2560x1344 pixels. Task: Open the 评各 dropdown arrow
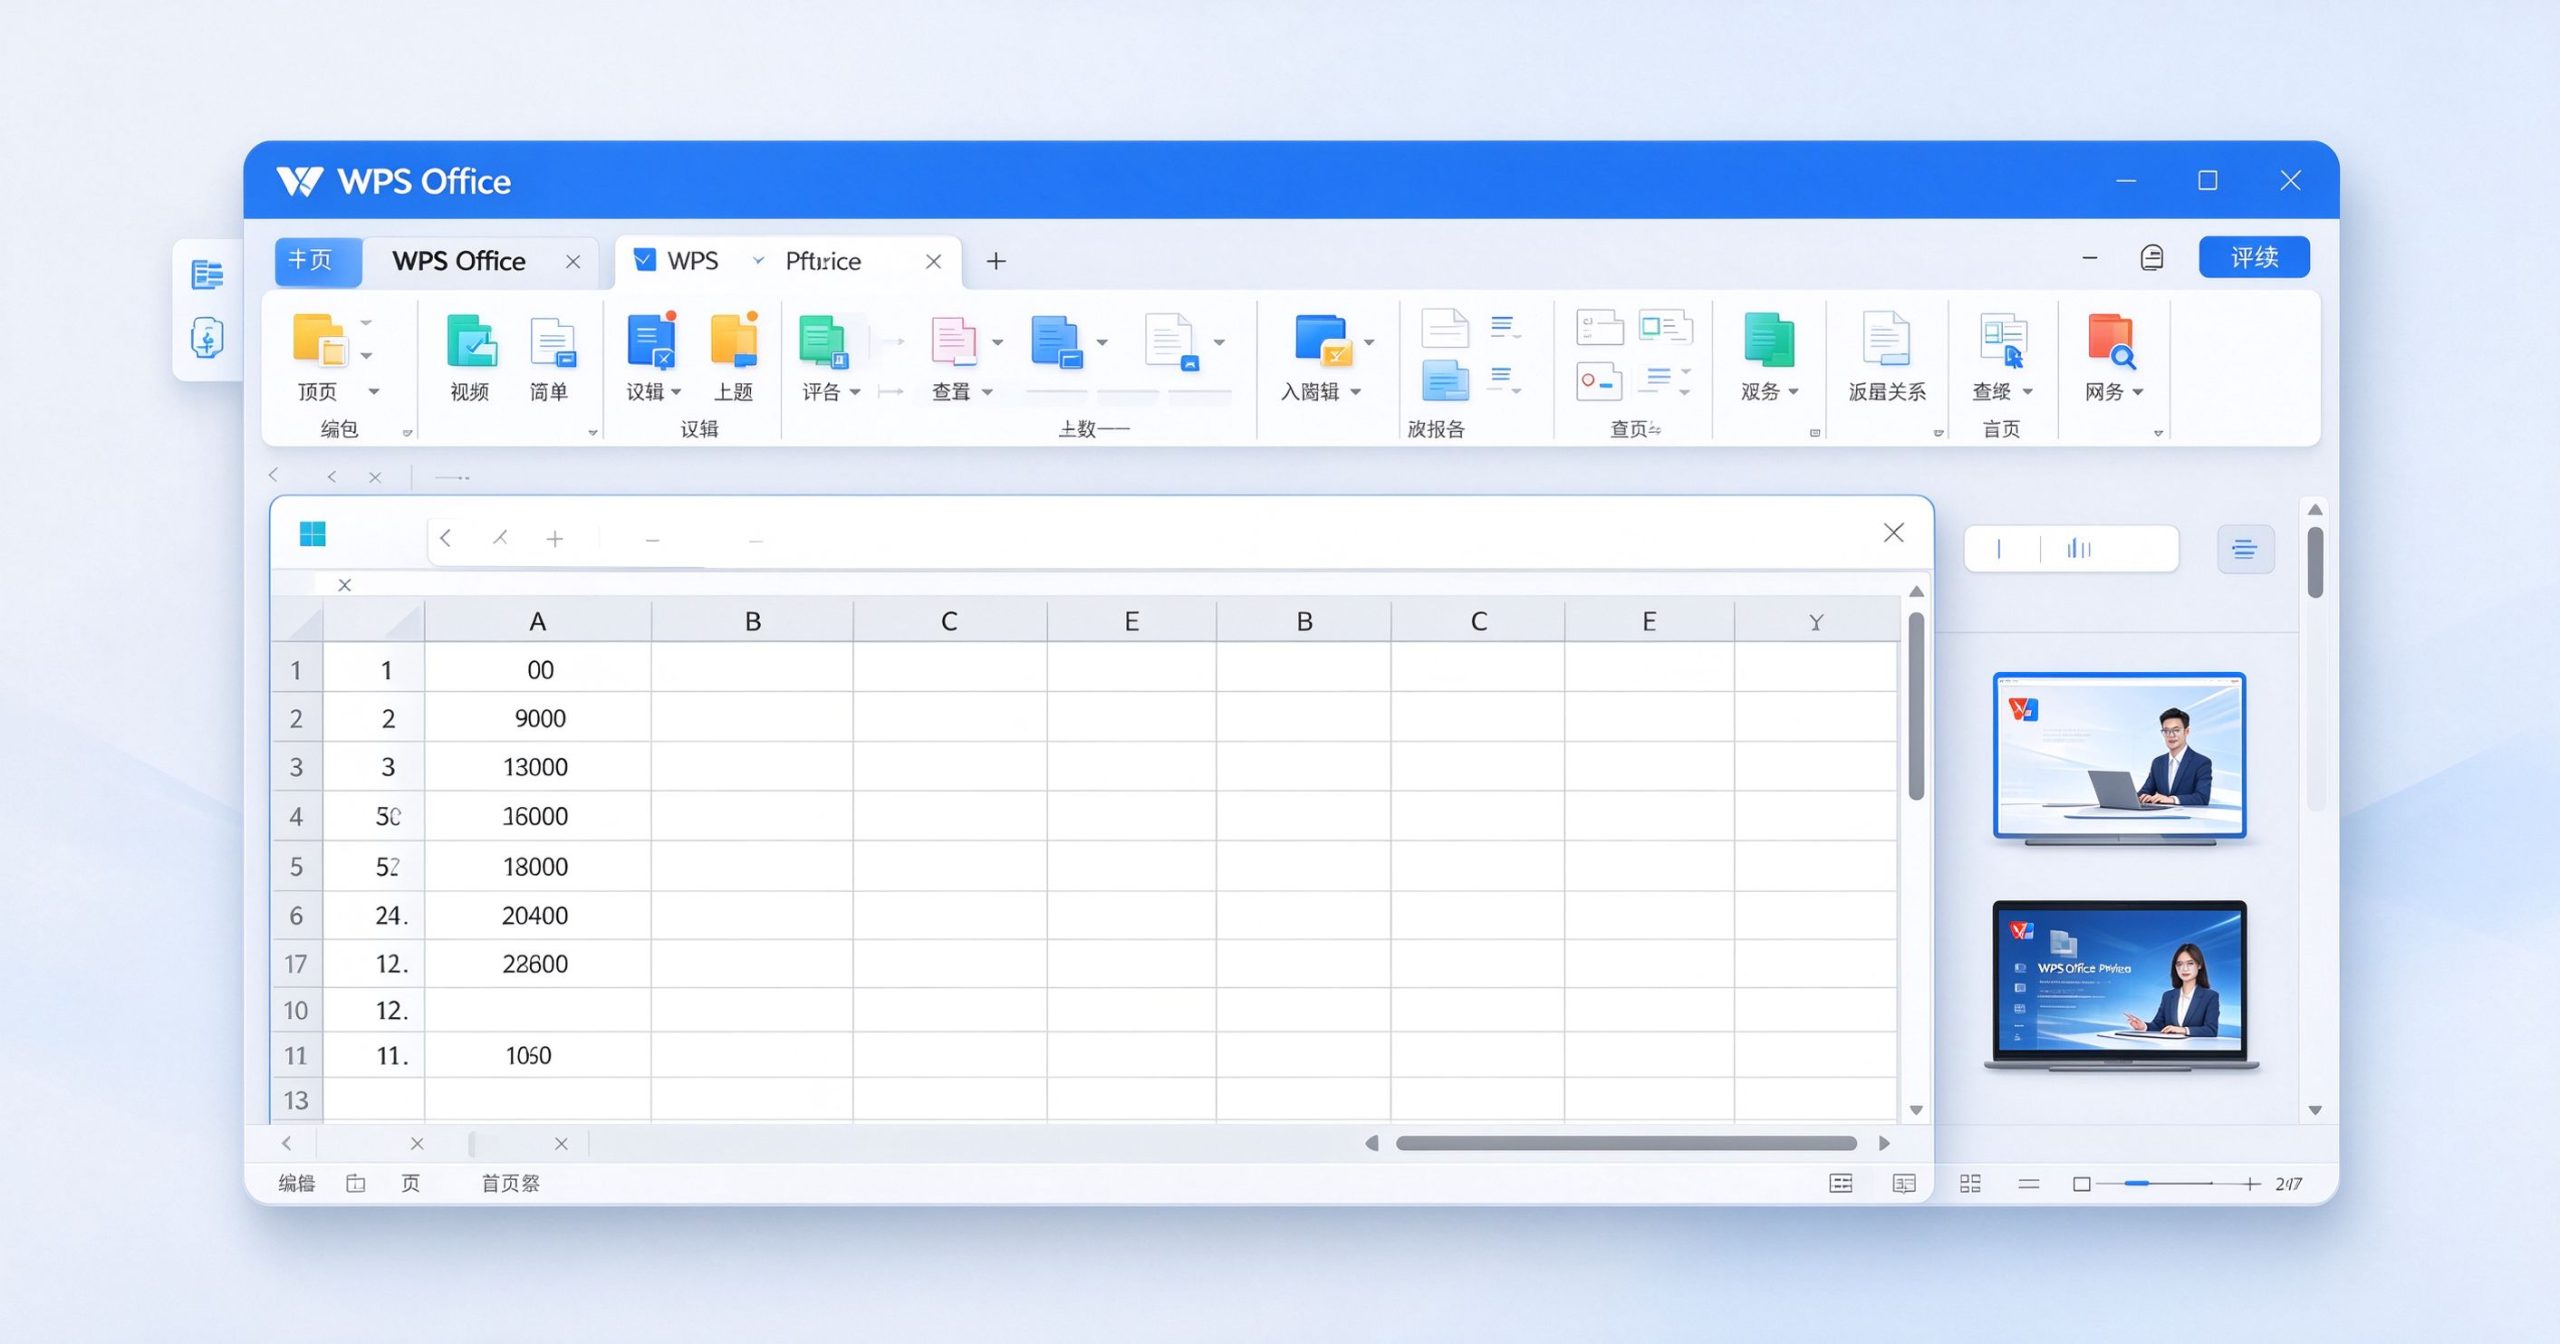click(855, 392)
